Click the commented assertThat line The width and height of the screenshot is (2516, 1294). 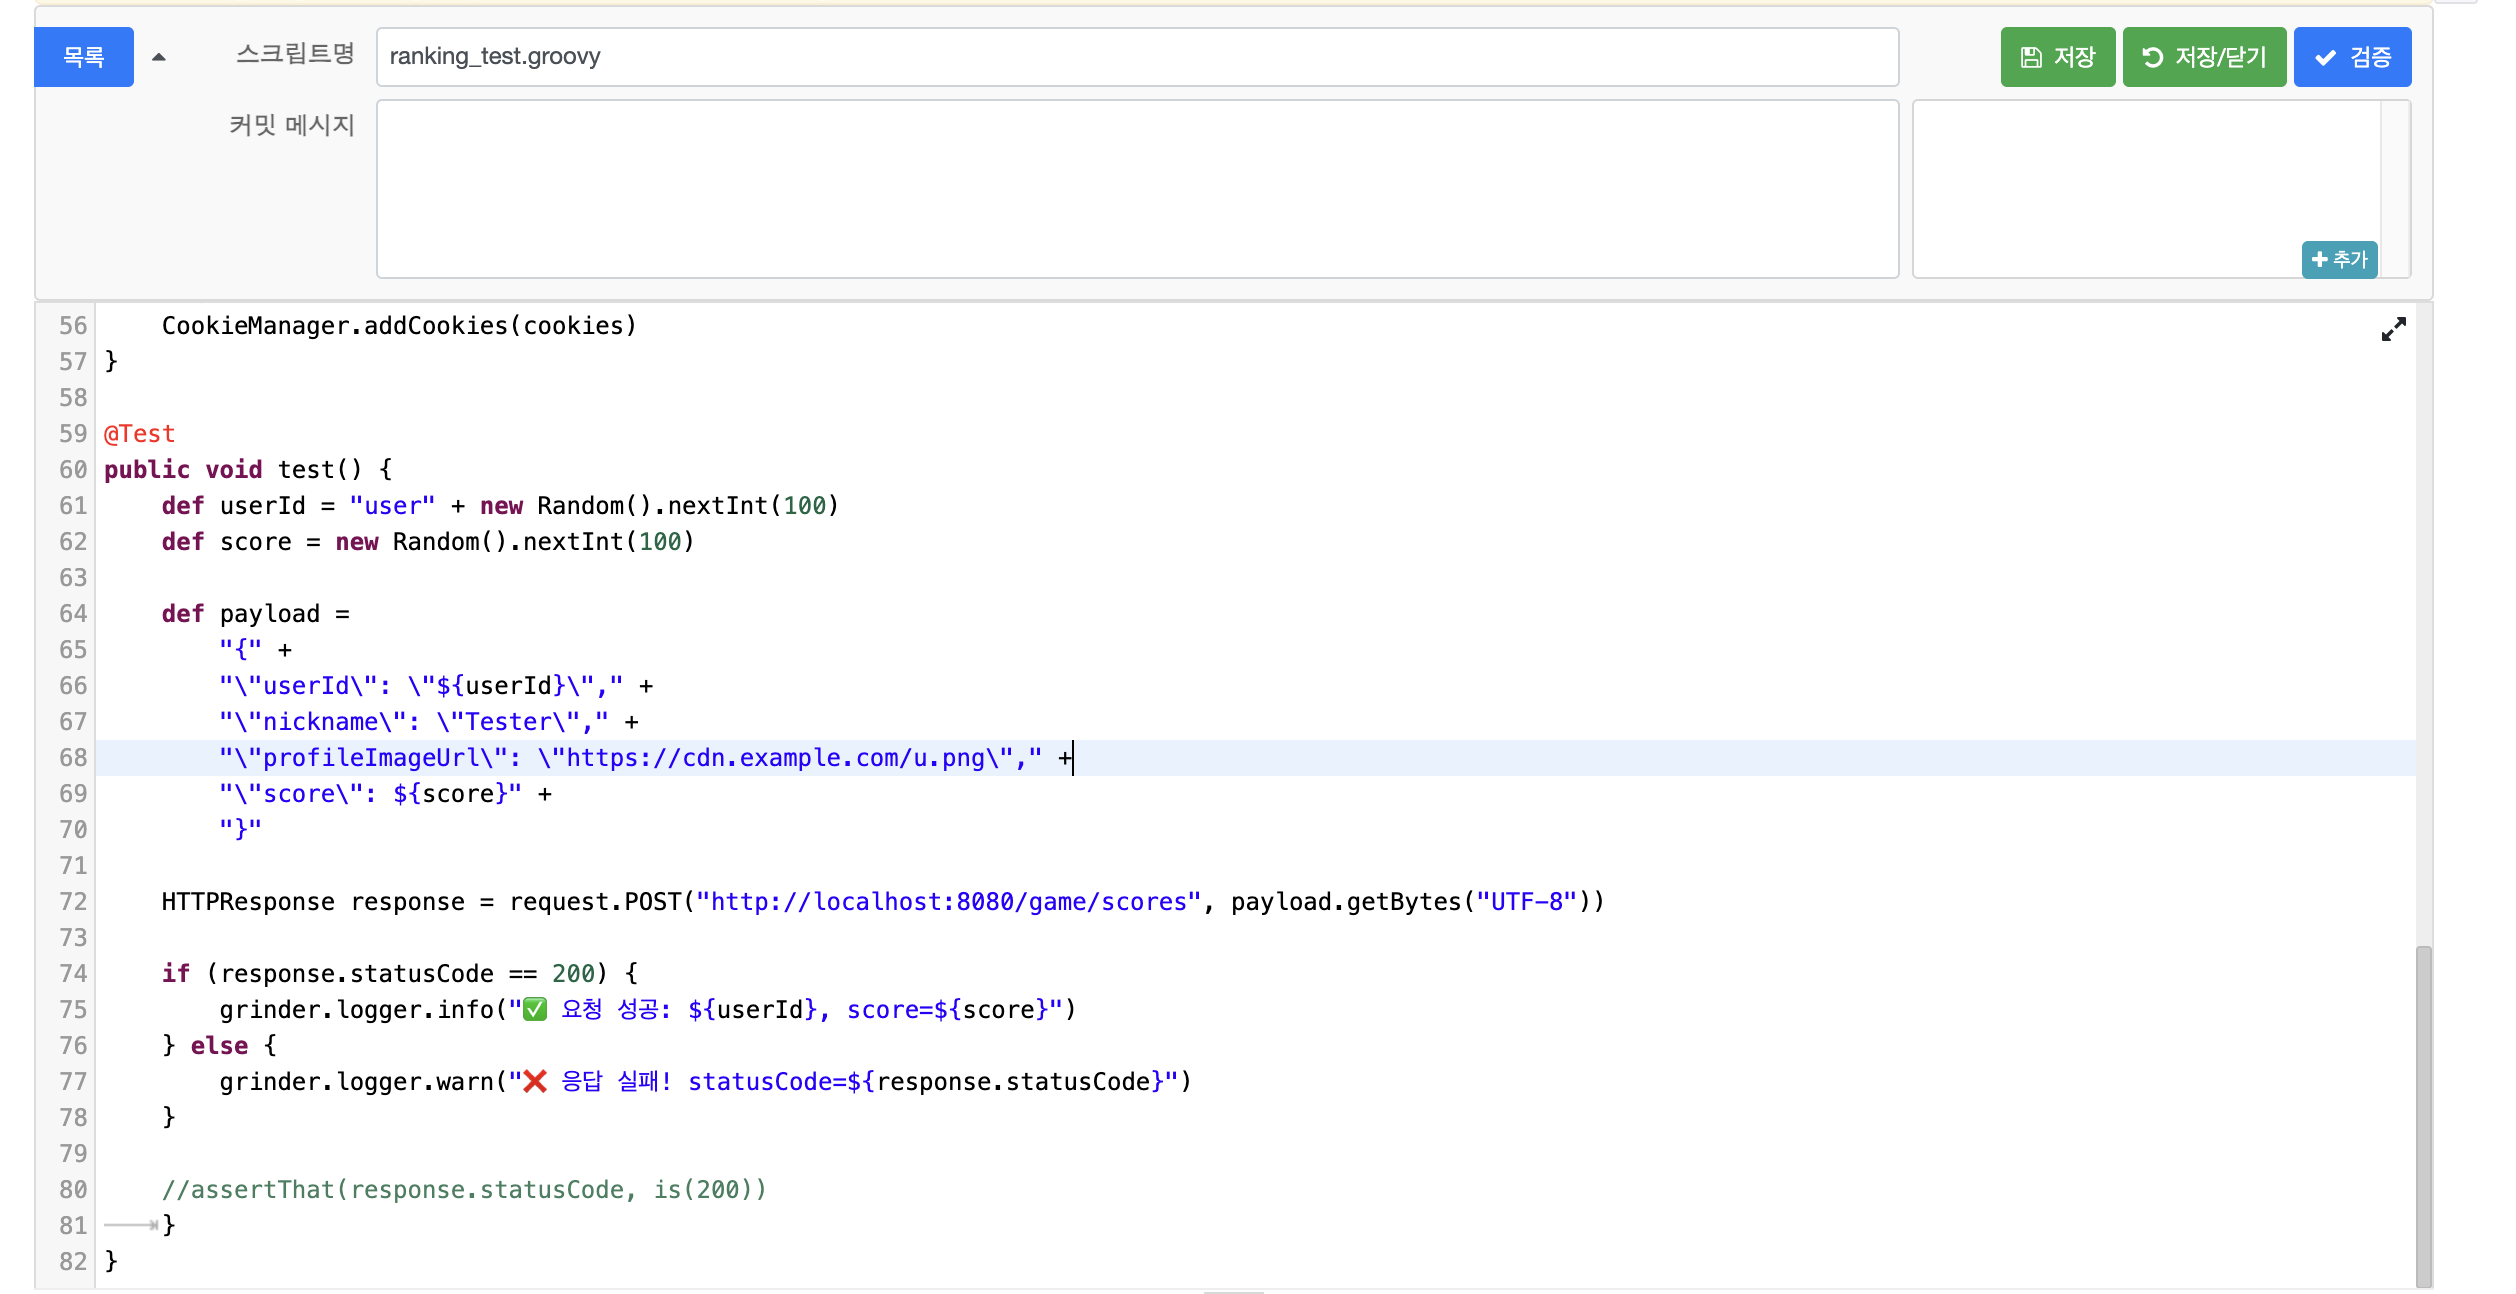[464, 1190]
